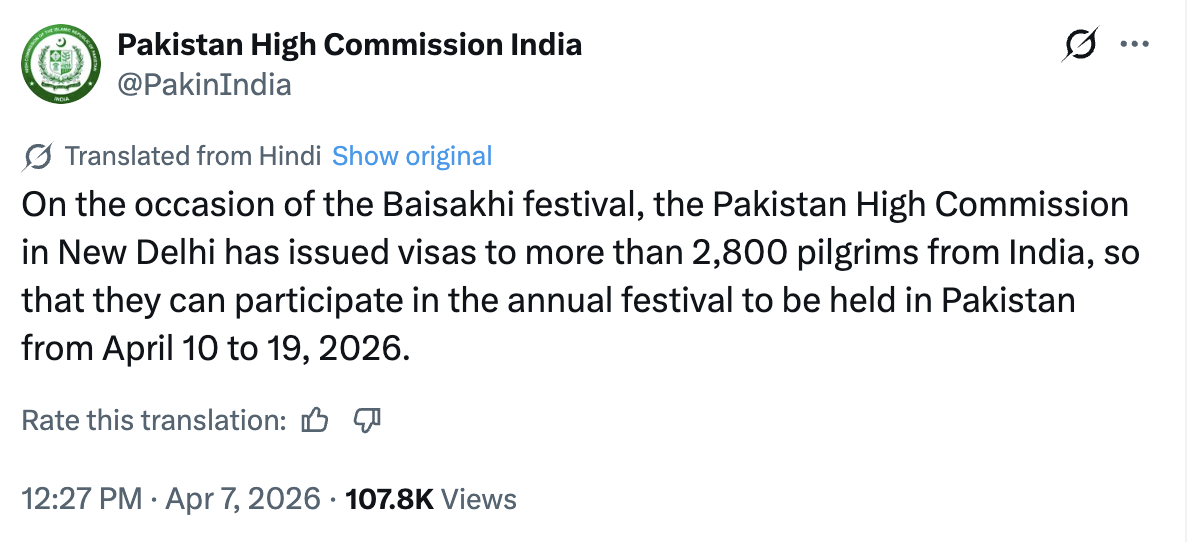Click the "Translated from Hindi" label
The image size is (1194, 542).
point(193,156)
